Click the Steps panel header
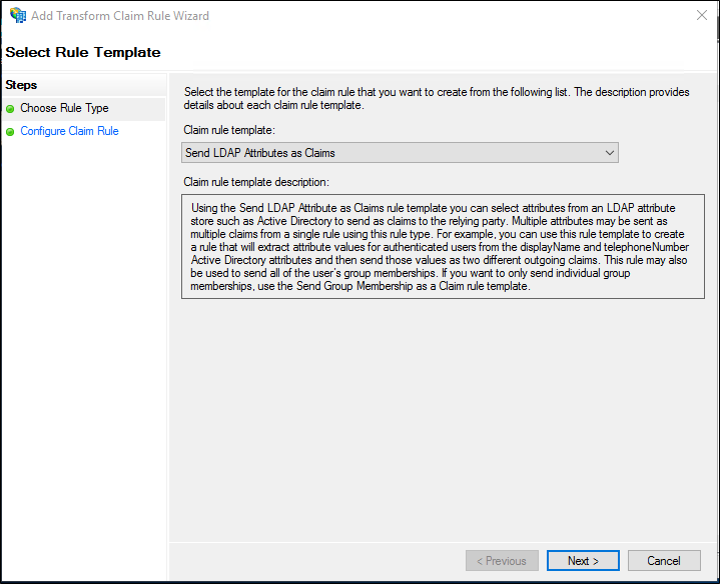 click(x=21, y=85)
